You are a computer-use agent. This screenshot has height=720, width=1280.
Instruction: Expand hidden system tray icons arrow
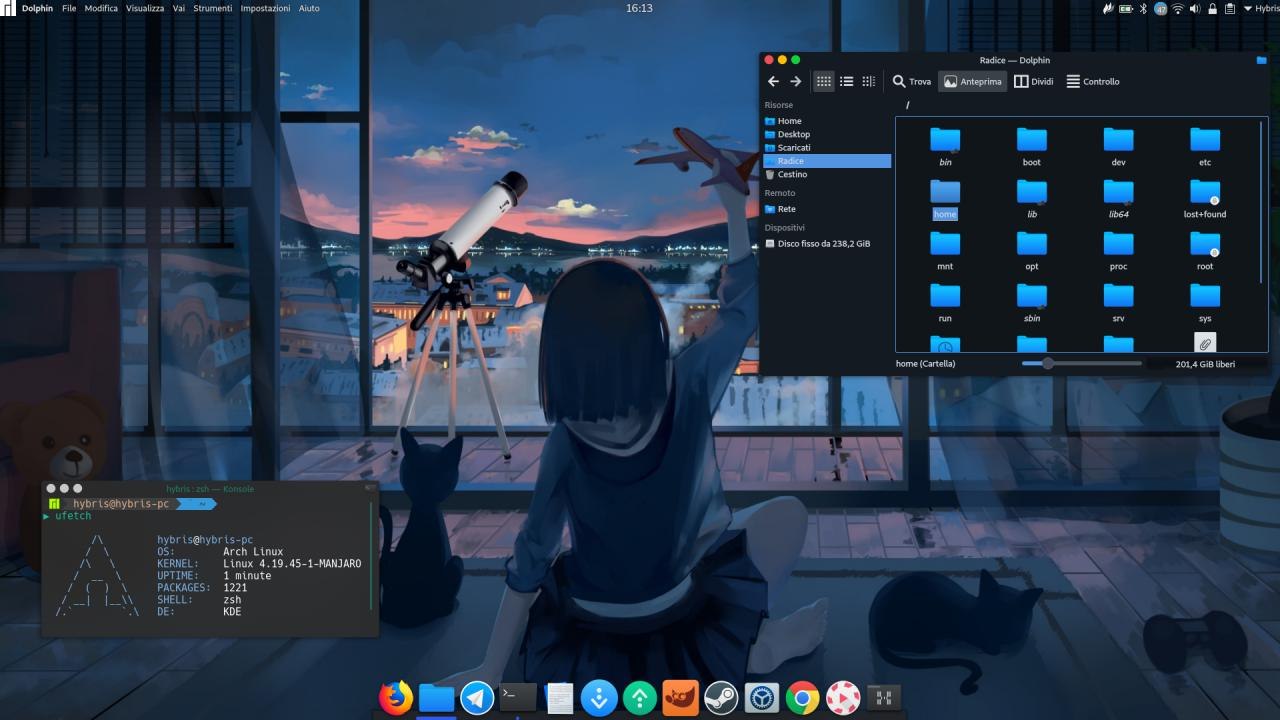pyautogui.click(x=1246, y=8)
